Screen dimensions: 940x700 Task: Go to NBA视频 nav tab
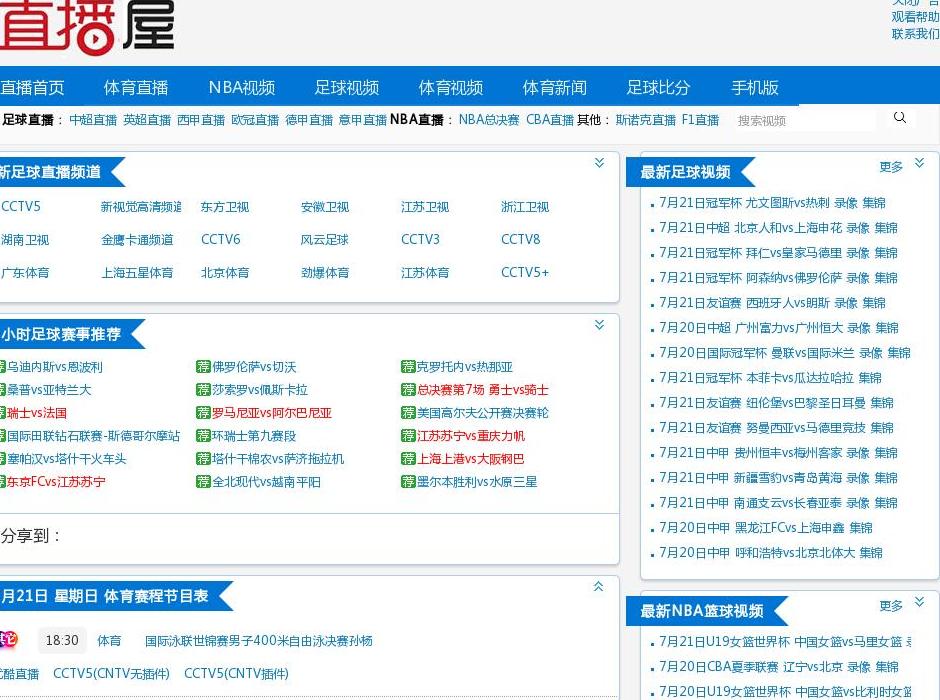242,88
